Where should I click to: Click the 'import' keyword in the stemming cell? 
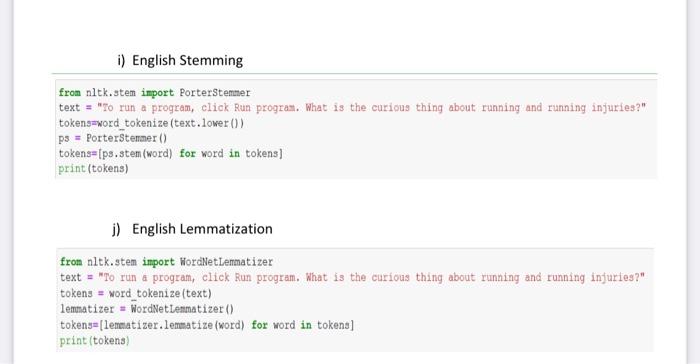click(158, 92)
